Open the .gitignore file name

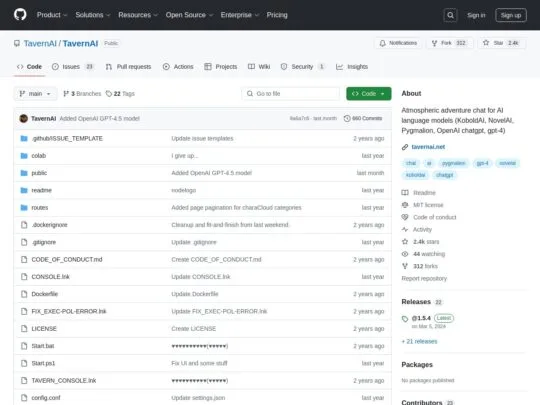click(44, 242)
